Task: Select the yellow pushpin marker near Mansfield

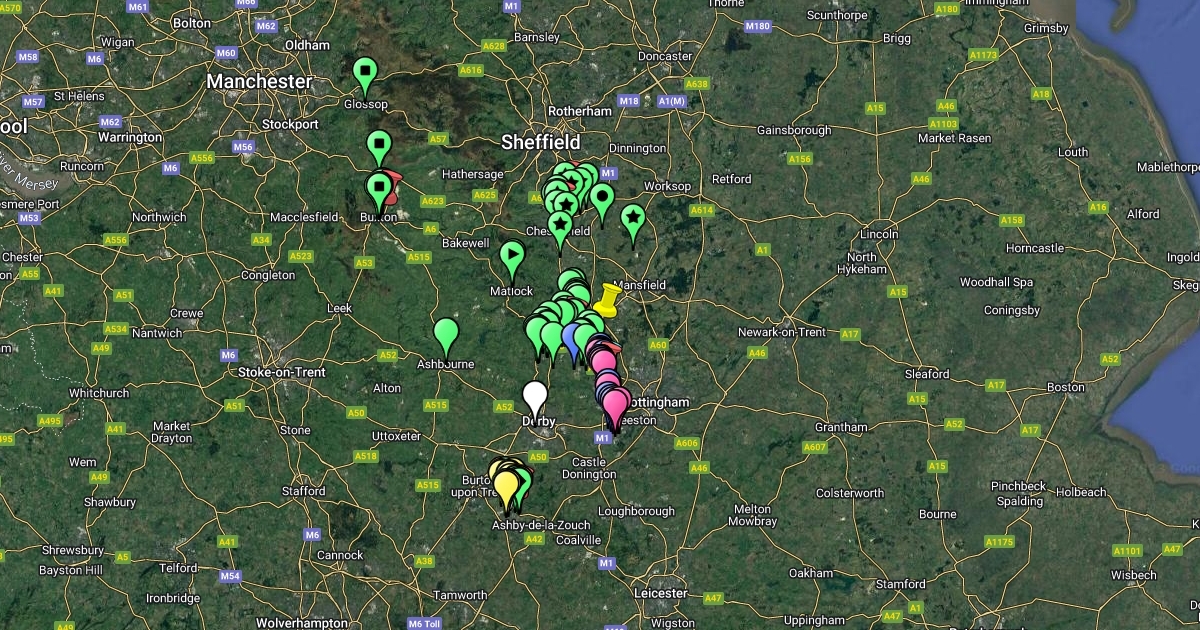Action: point(606,297)
